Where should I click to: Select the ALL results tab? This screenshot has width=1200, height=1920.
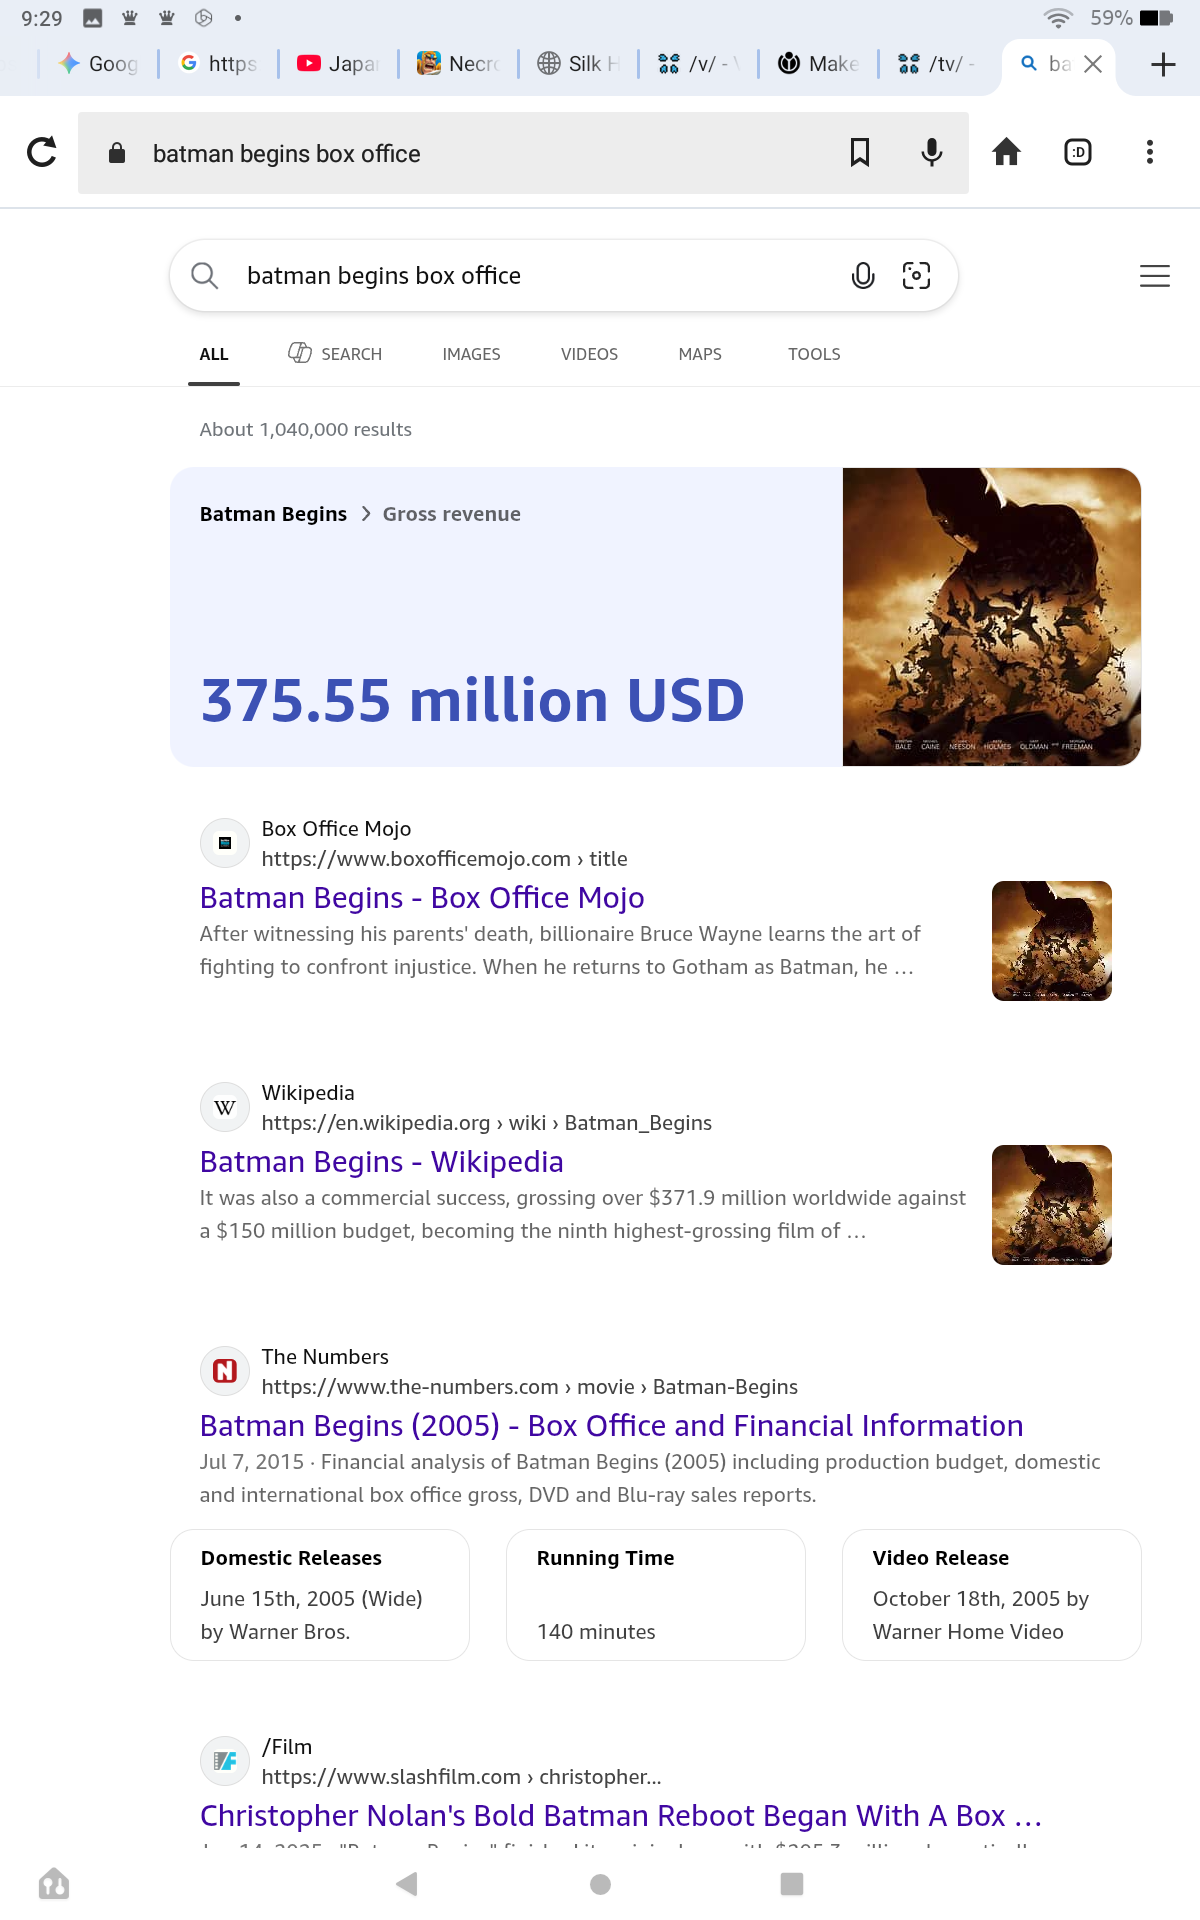point(214,354)
